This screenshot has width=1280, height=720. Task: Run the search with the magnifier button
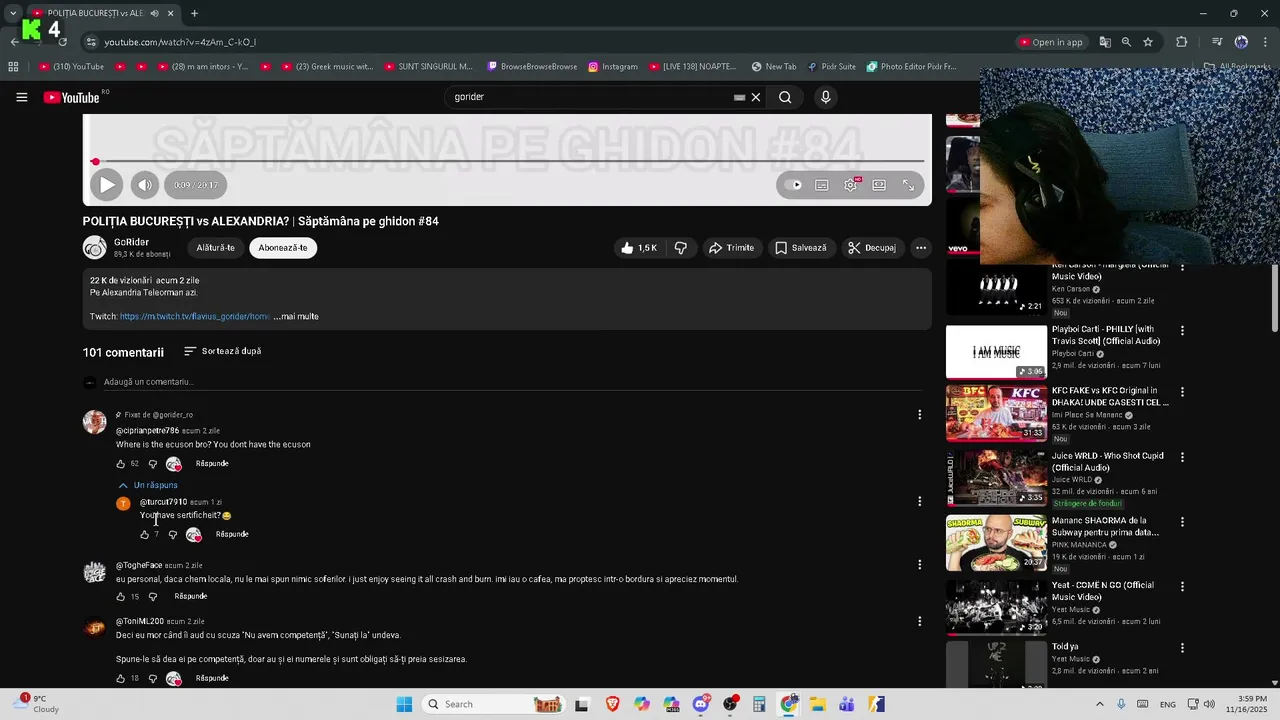785,97
